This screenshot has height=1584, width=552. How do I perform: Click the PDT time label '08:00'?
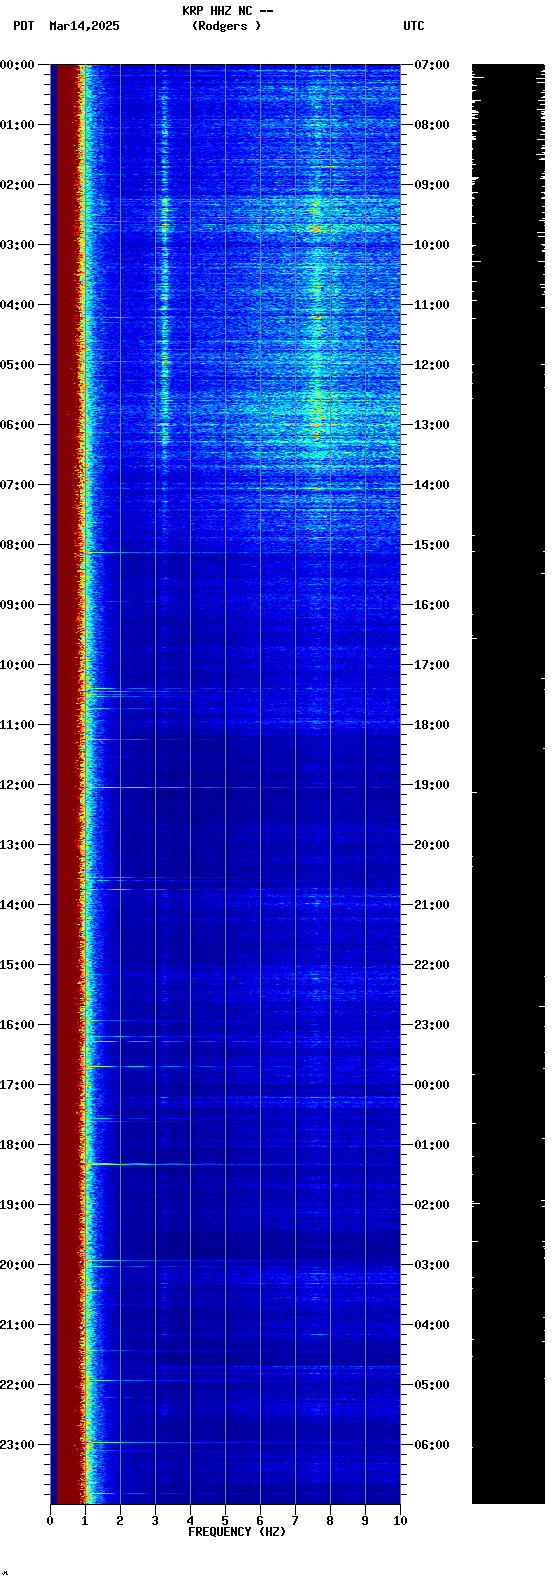[x=17, y=545]
